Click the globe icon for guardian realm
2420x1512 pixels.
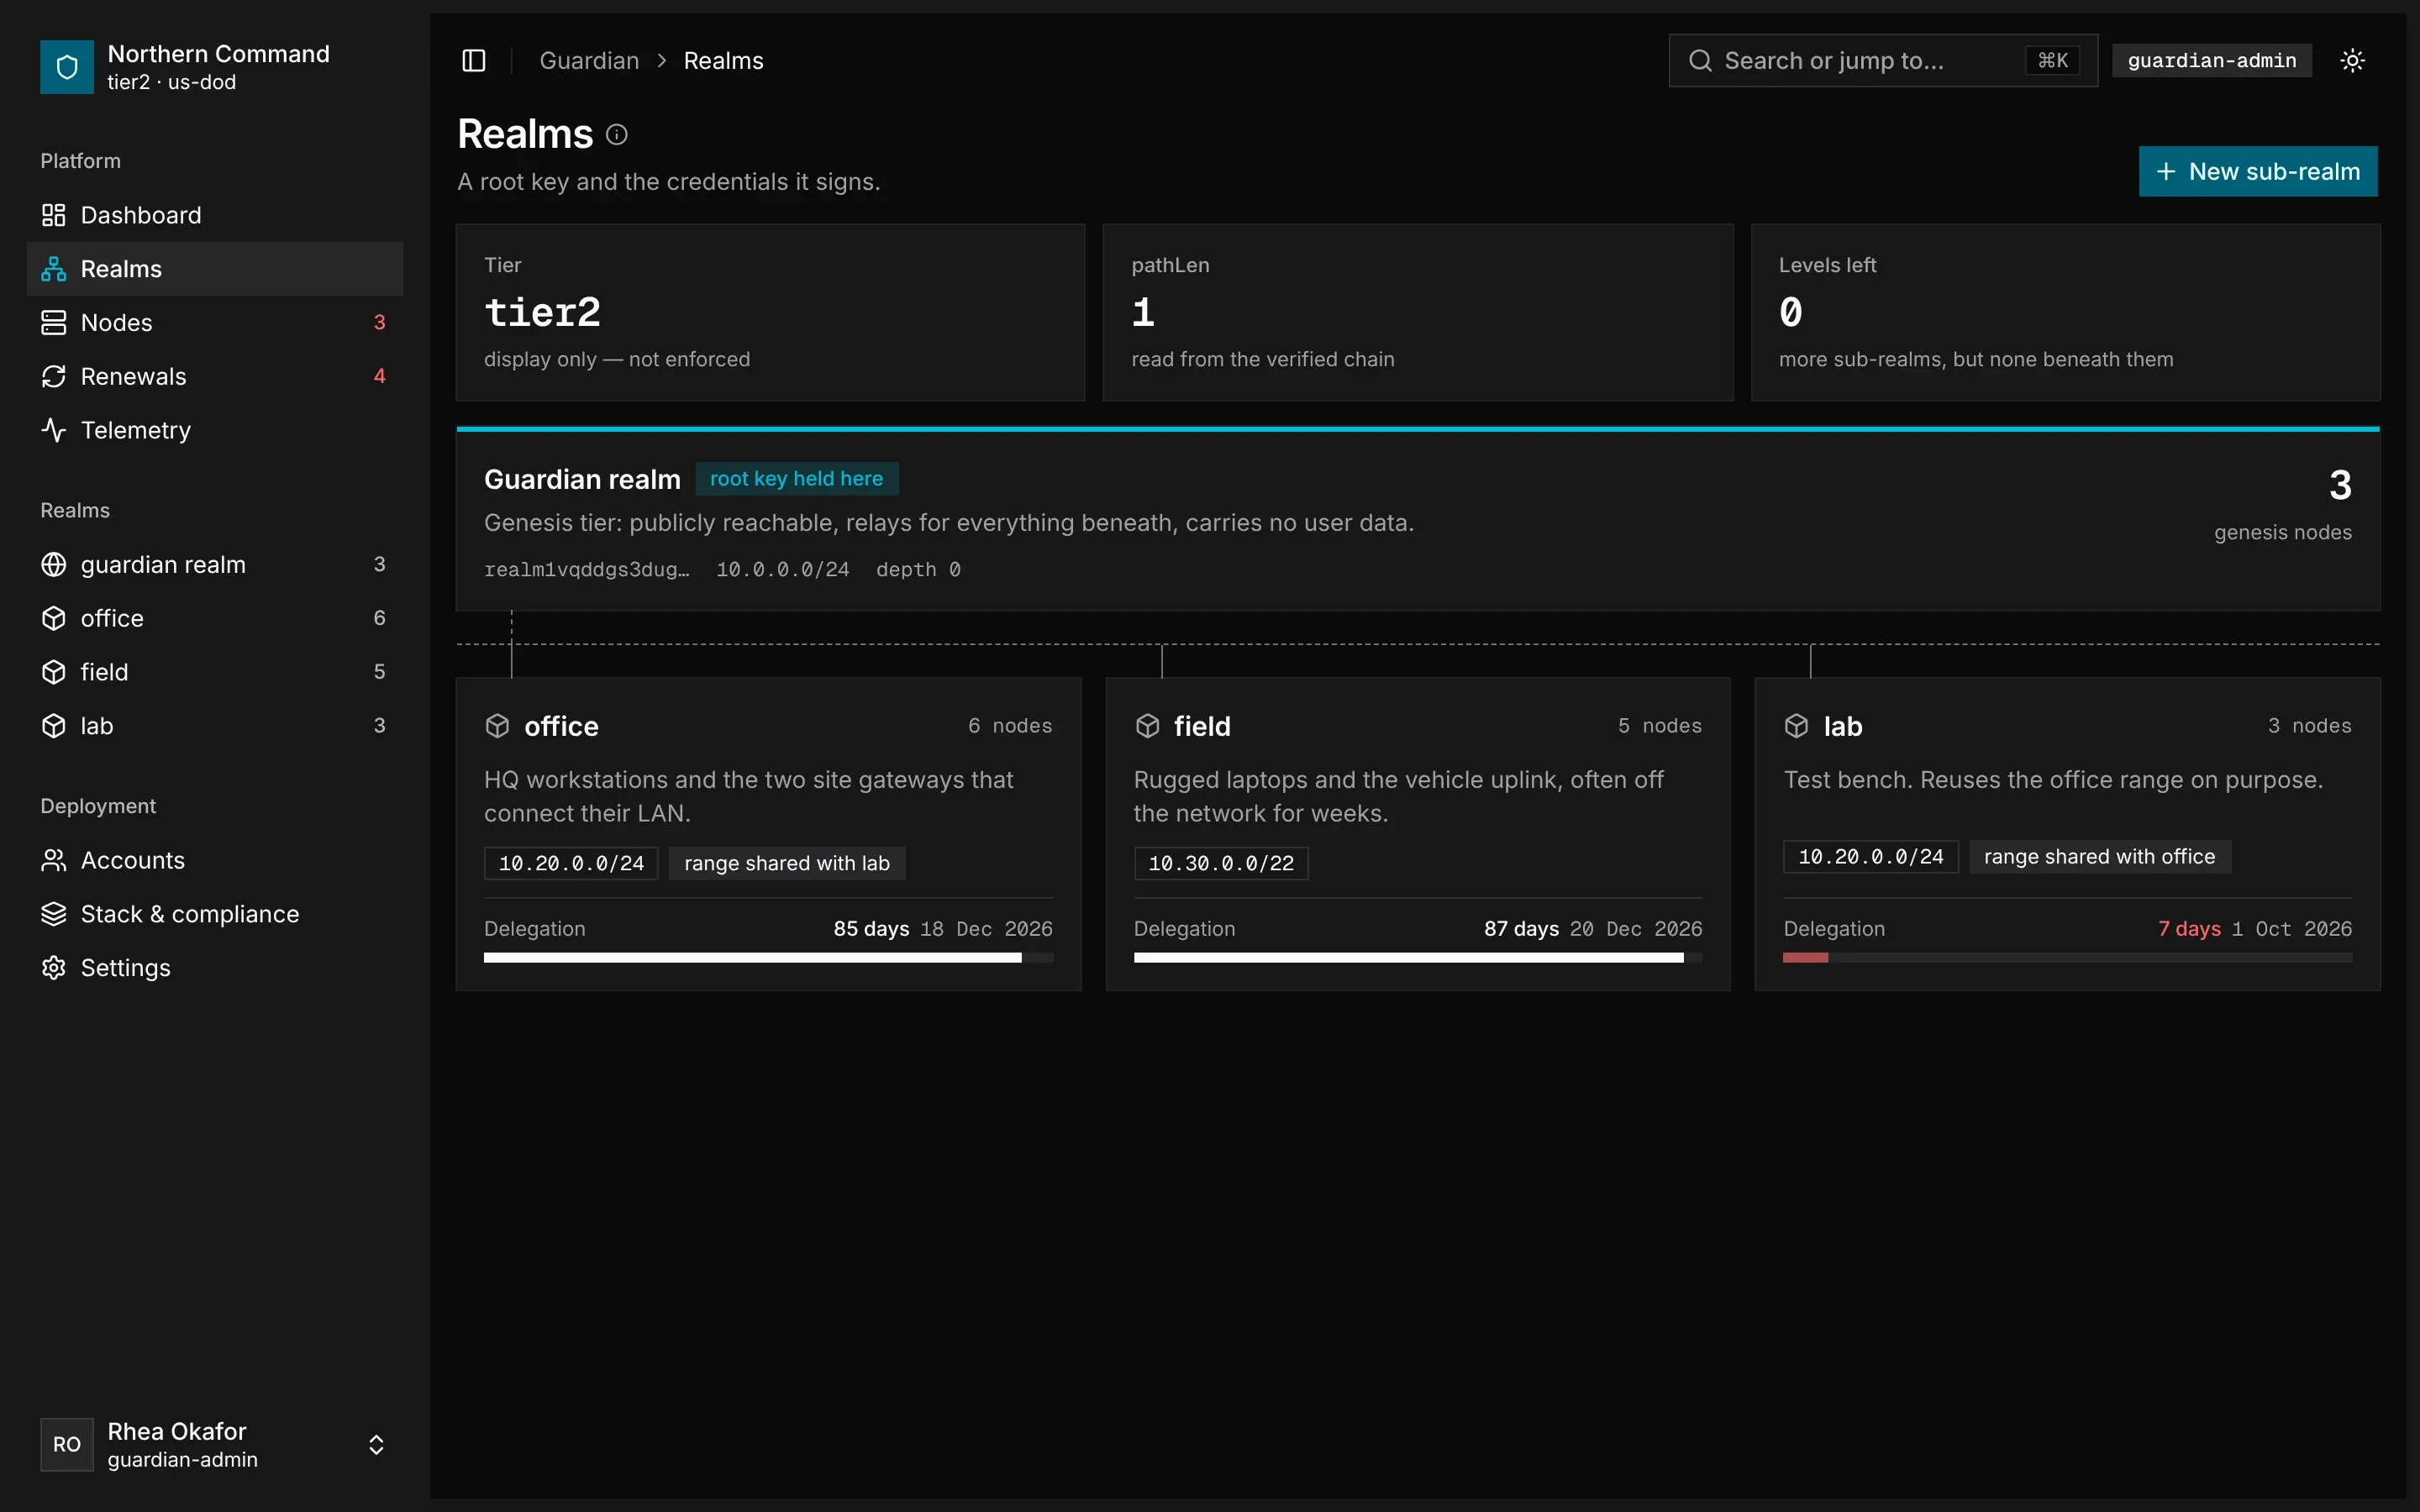(54, 565)
